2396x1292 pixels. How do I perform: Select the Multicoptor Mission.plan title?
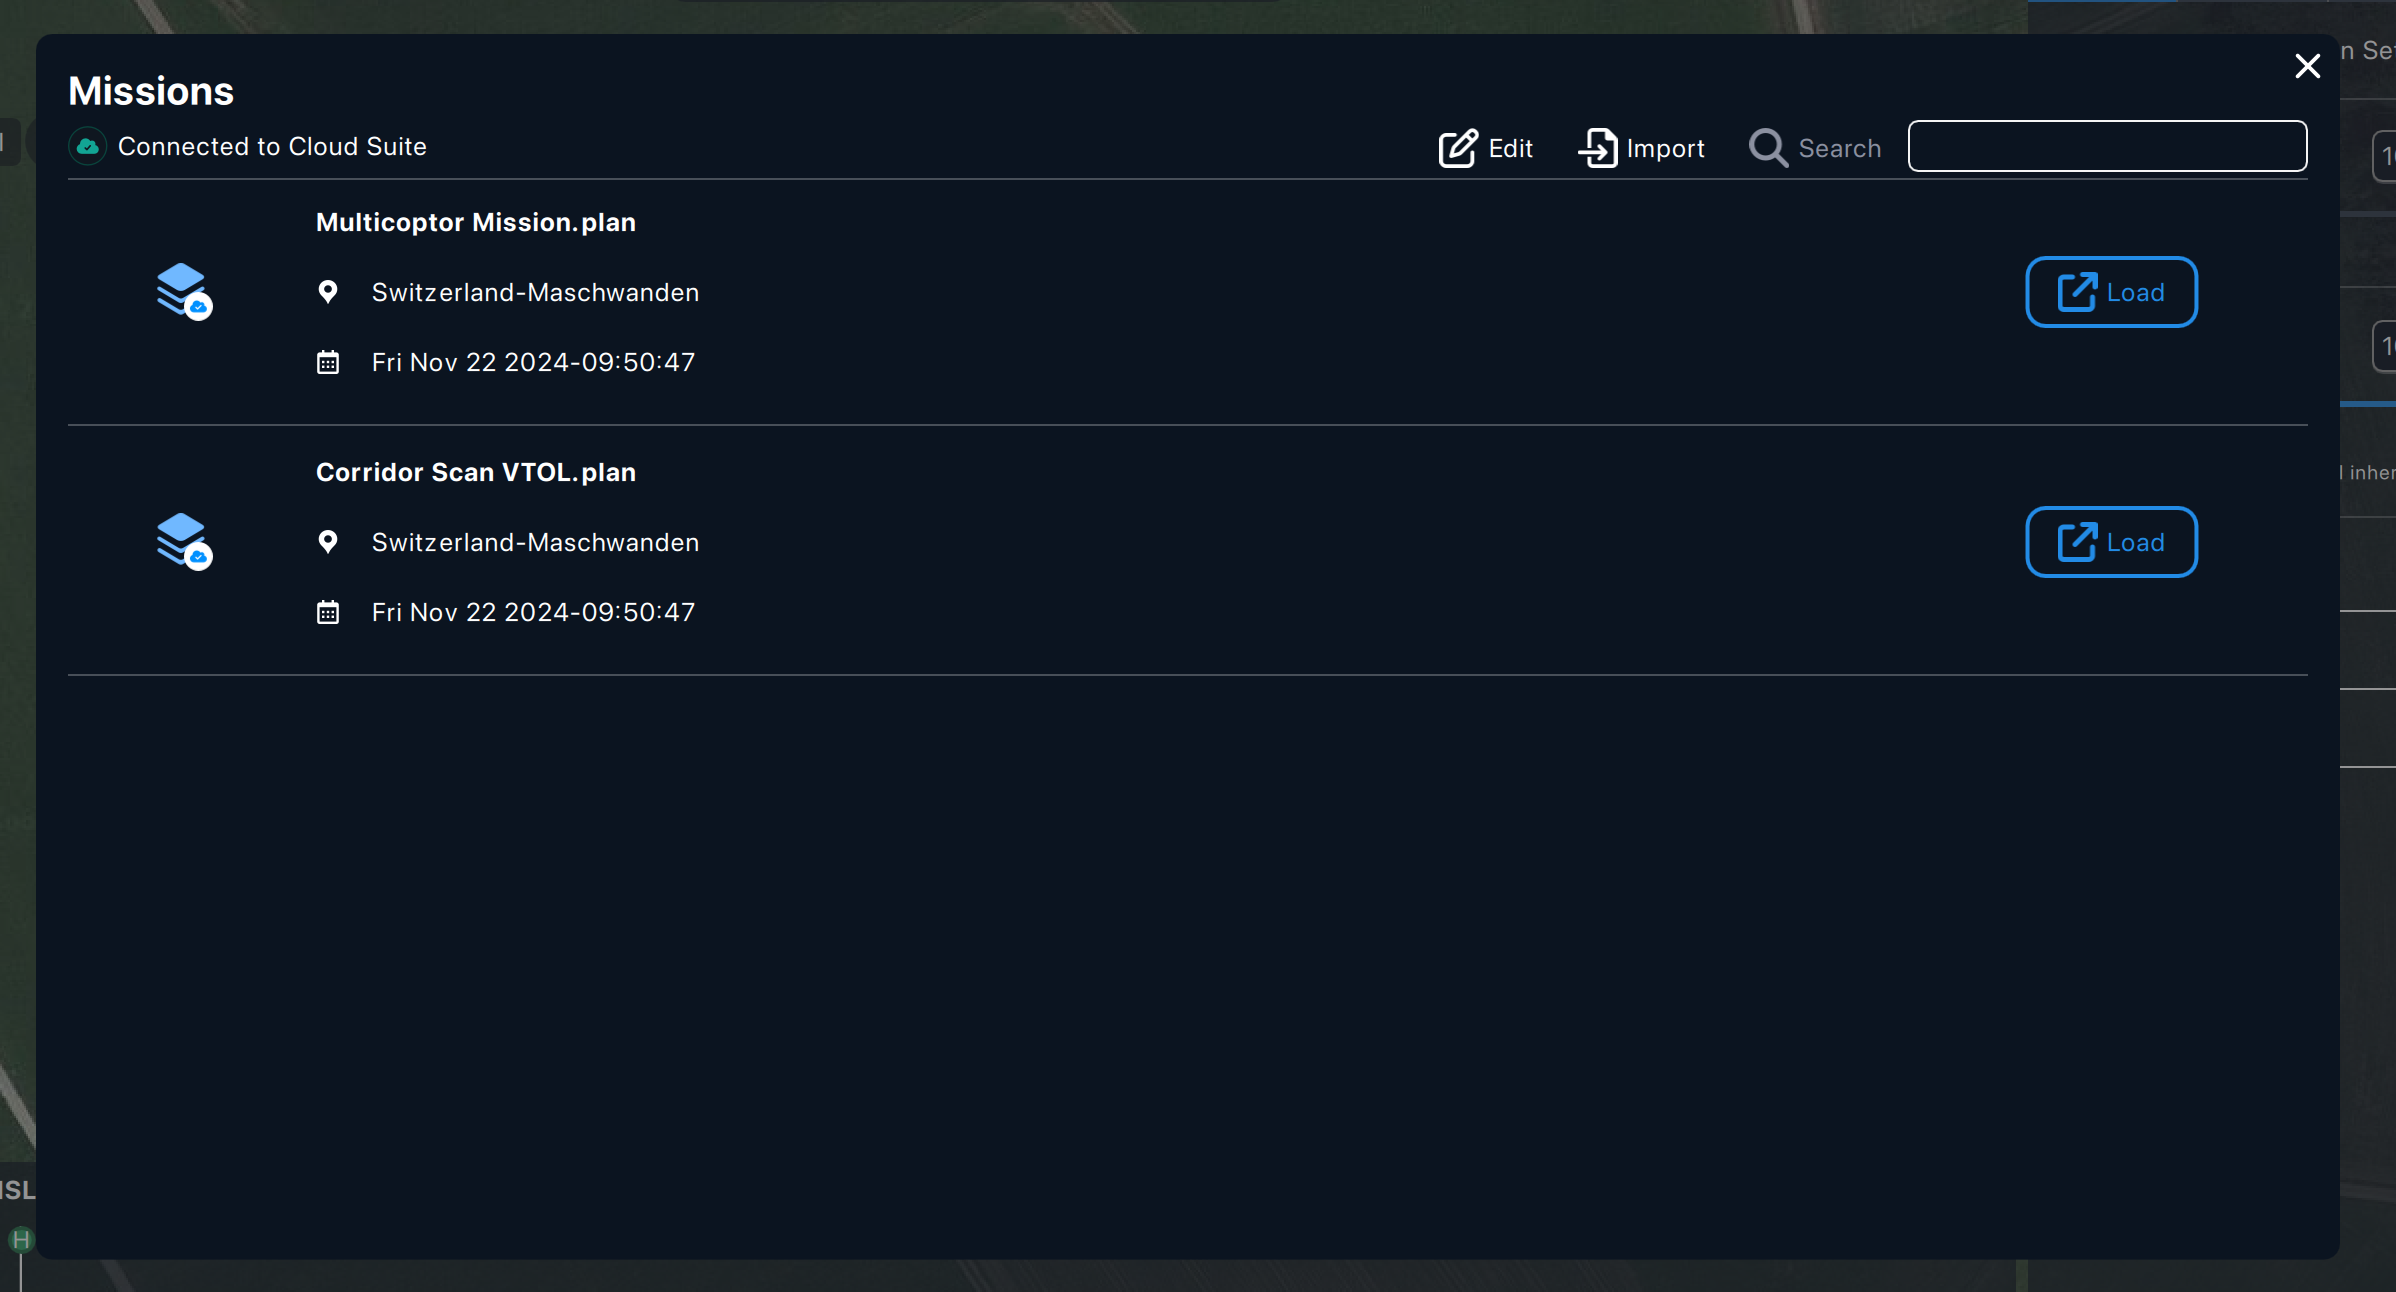[476, 222]
